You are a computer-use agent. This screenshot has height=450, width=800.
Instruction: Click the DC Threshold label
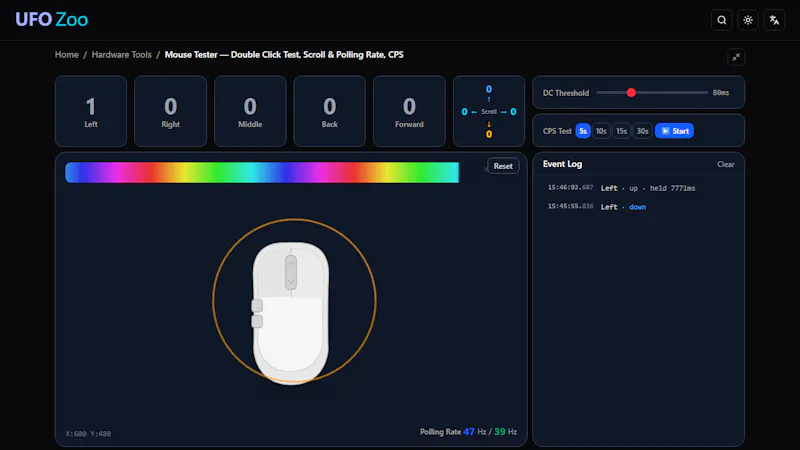click(x=566, y=93)
